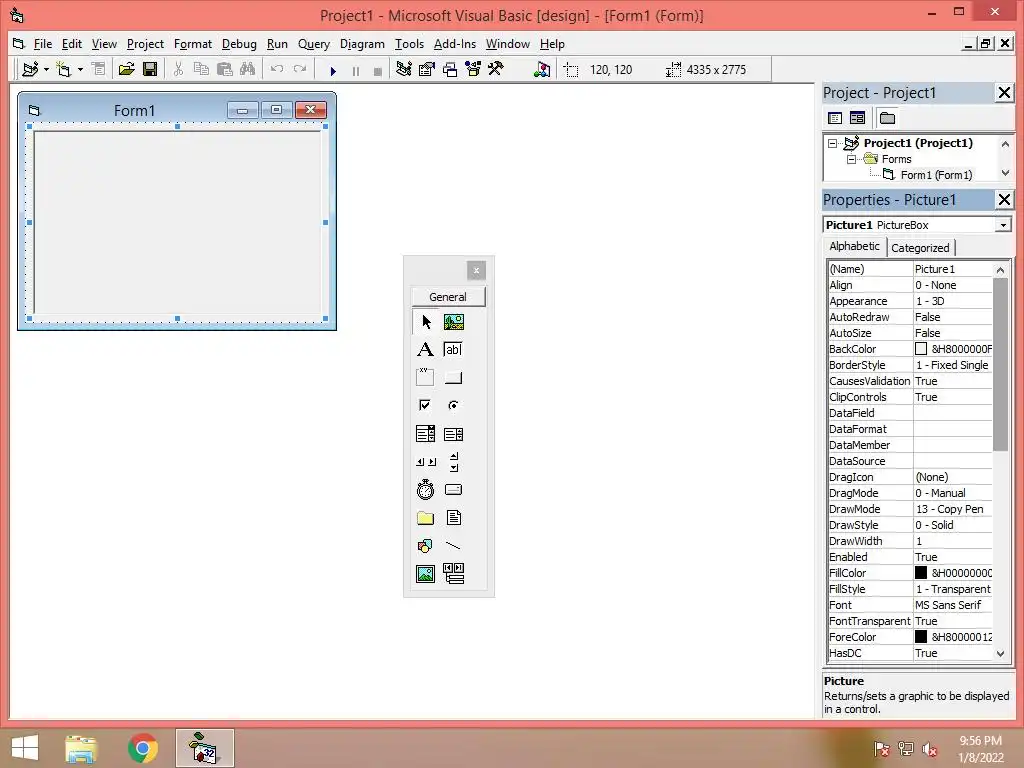Open Chrome from the taskbar
1024x768 pixels.
142,748
